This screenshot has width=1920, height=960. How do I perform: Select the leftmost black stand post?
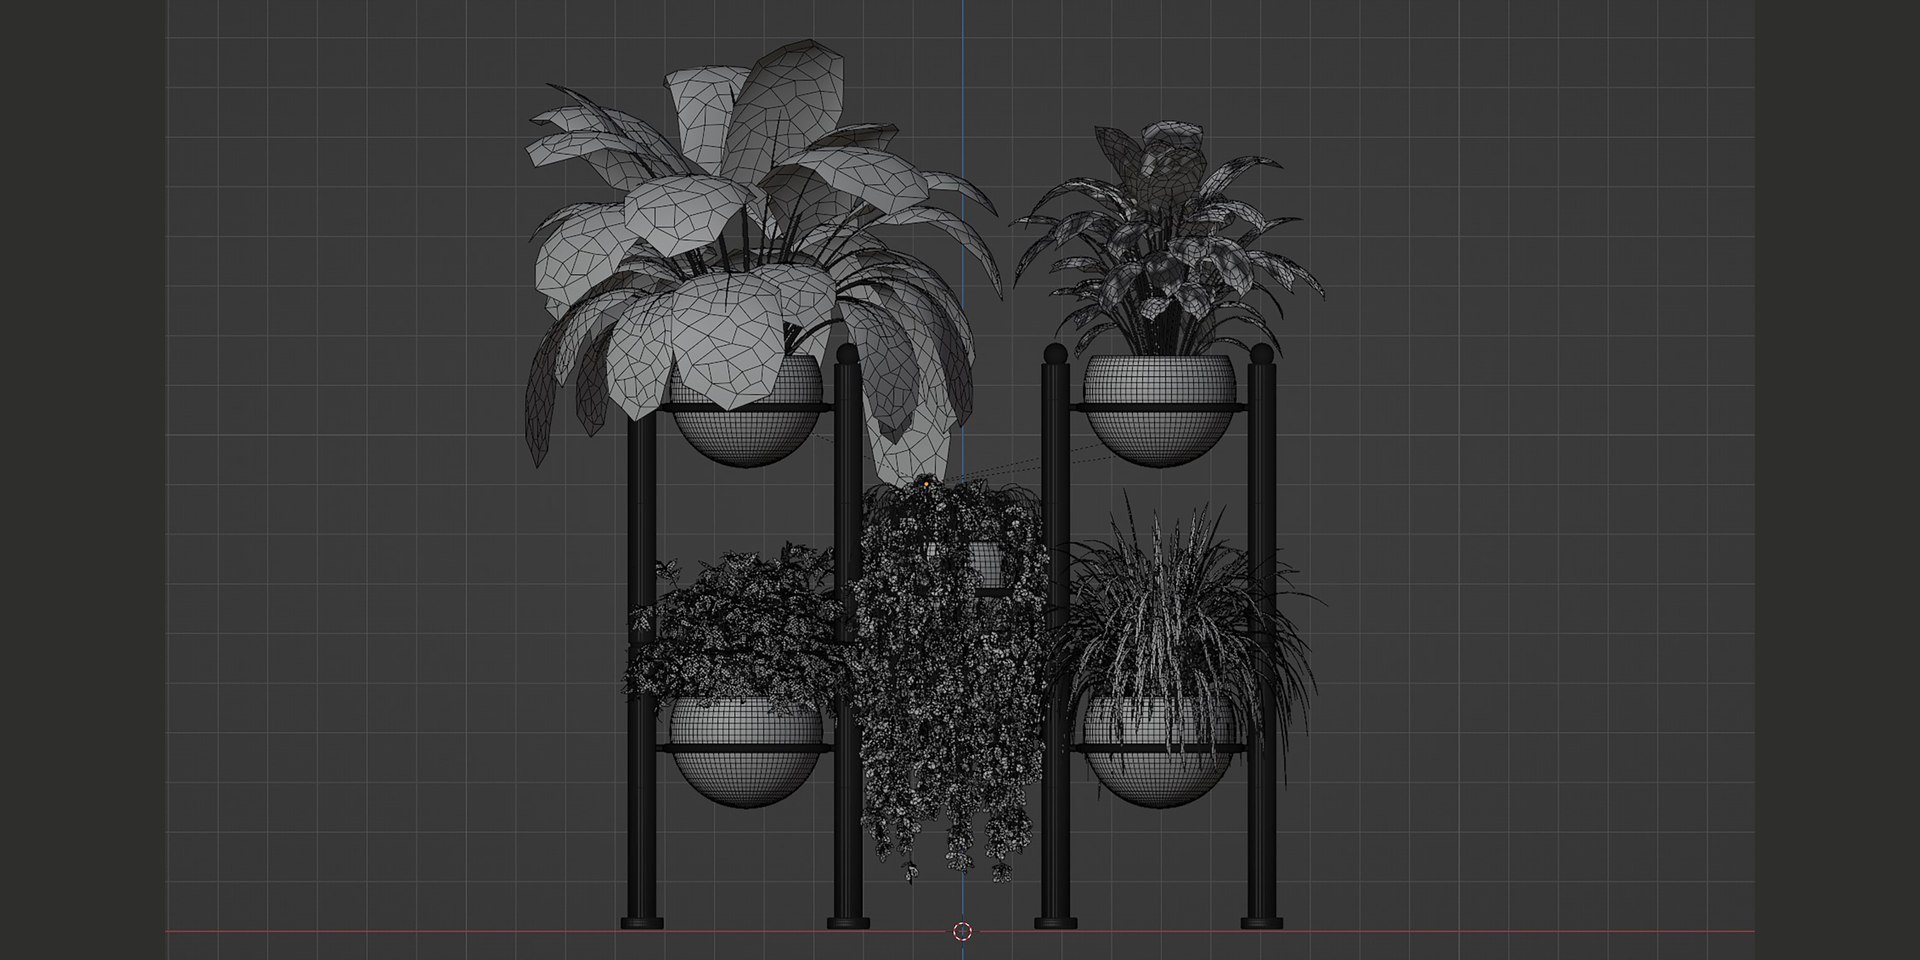[x=640, y=670]
